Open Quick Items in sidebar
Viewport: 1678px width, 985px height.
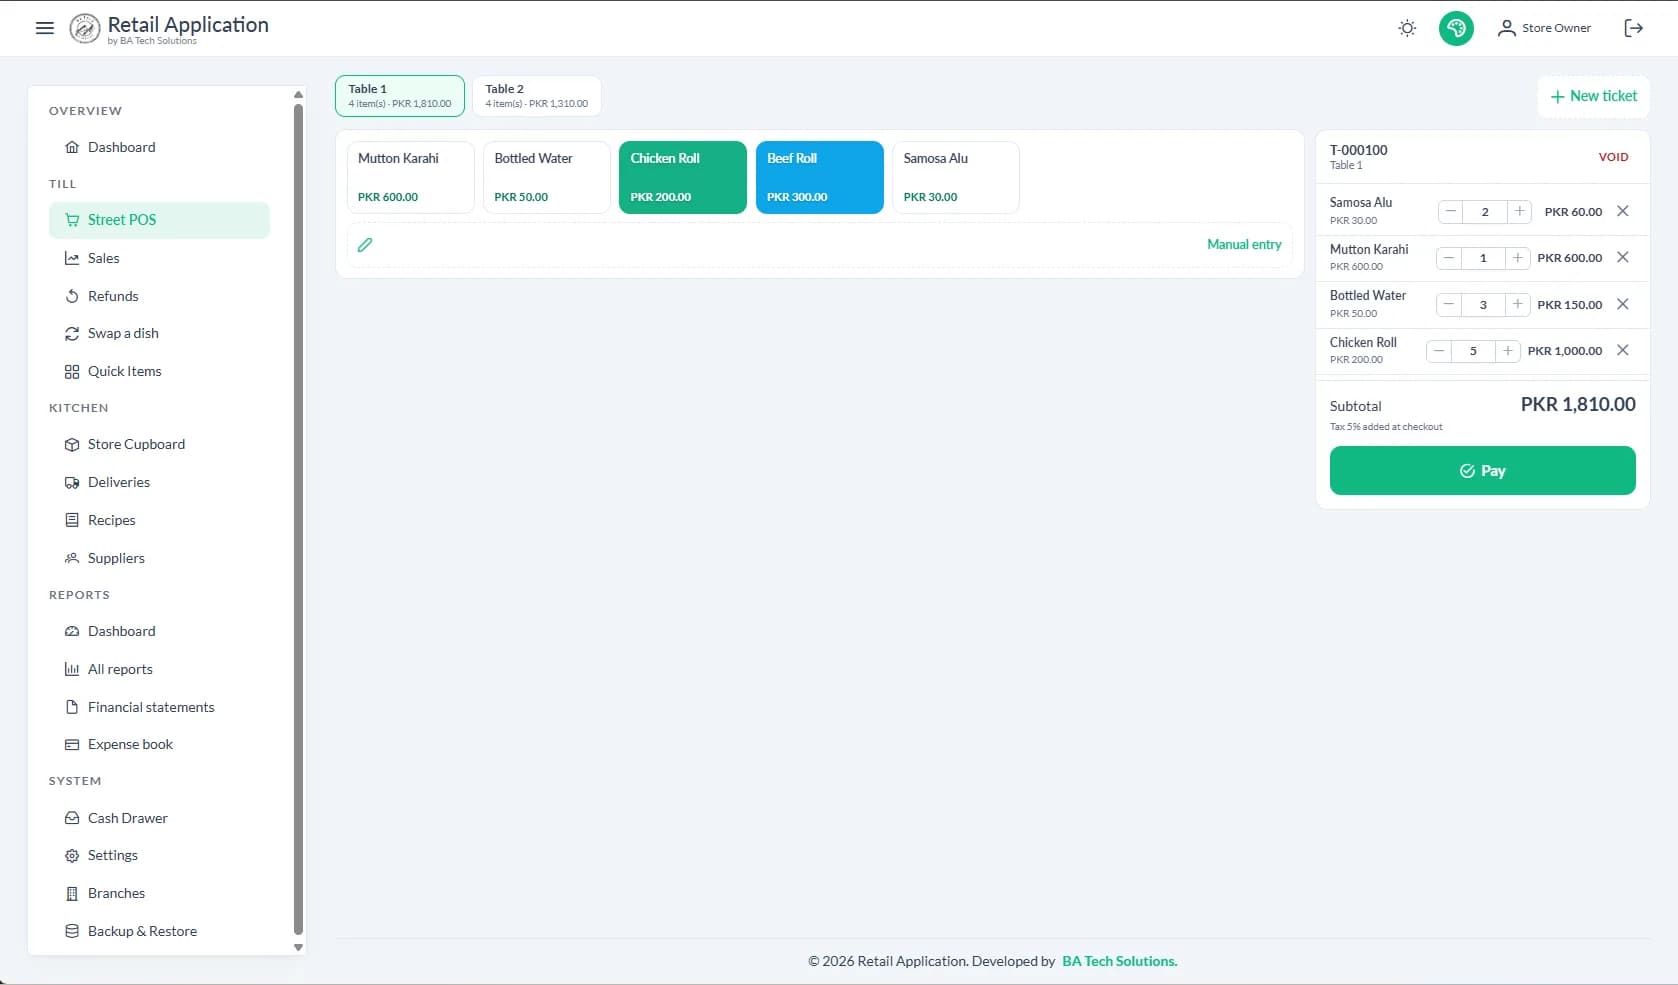(159, 371)
